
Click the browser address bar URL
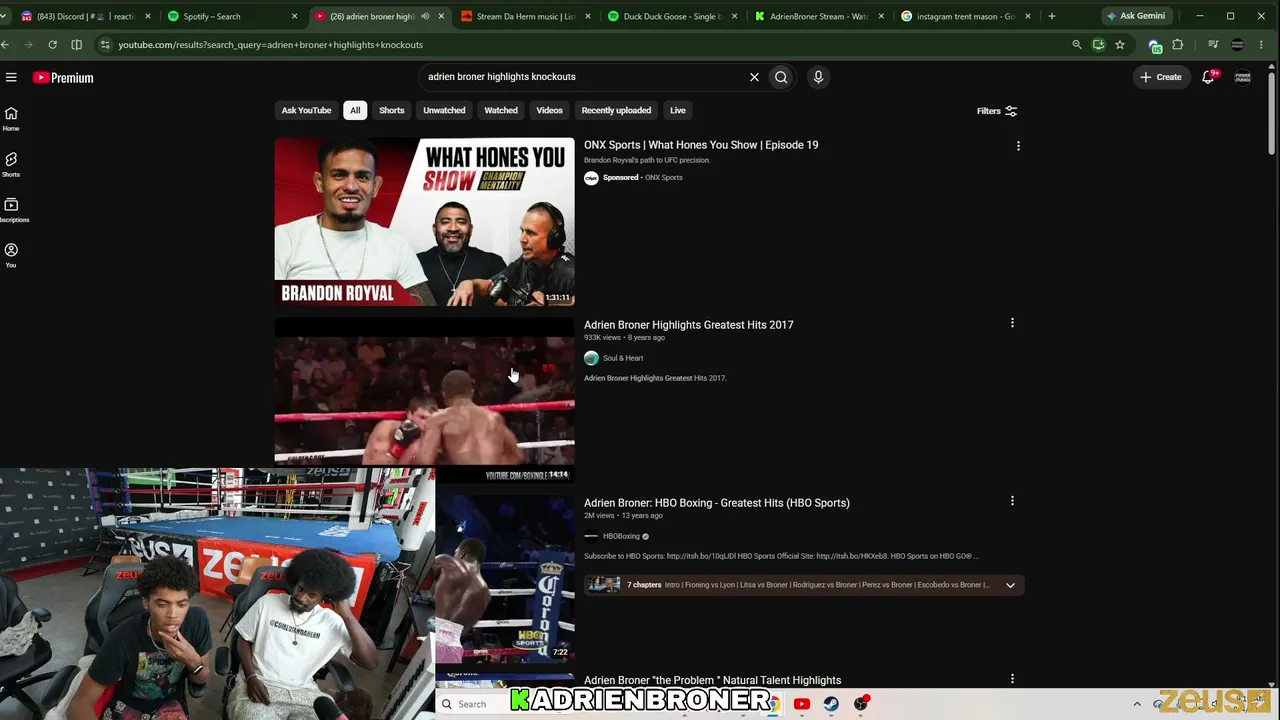click(x=270, y=45)
